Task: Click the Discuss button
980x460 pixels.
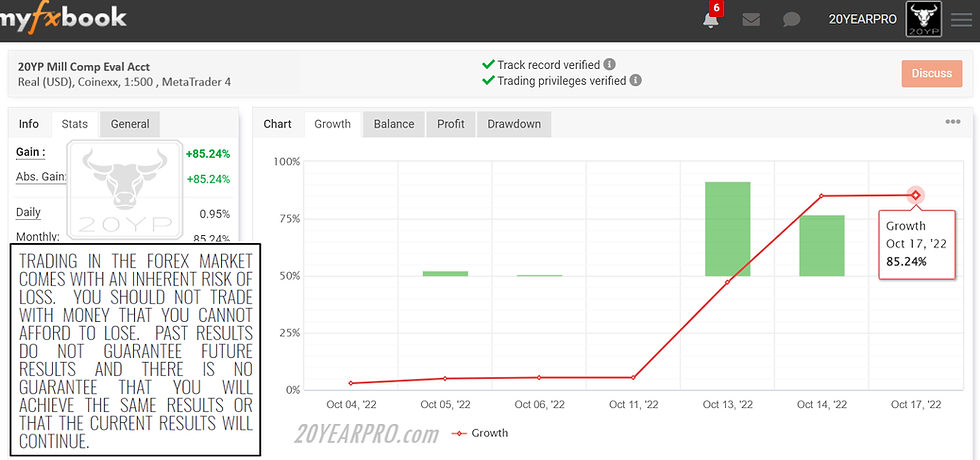Action: pyautogui.click(x=931, y=73)
